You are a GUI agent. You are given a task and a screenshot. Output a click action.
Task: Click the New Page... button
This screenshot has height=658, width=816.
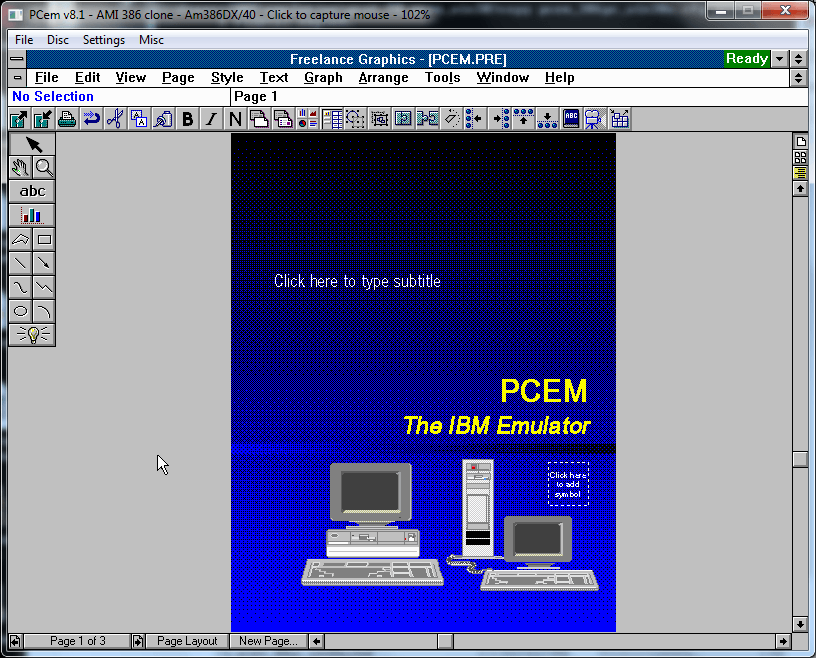point(268,641)
